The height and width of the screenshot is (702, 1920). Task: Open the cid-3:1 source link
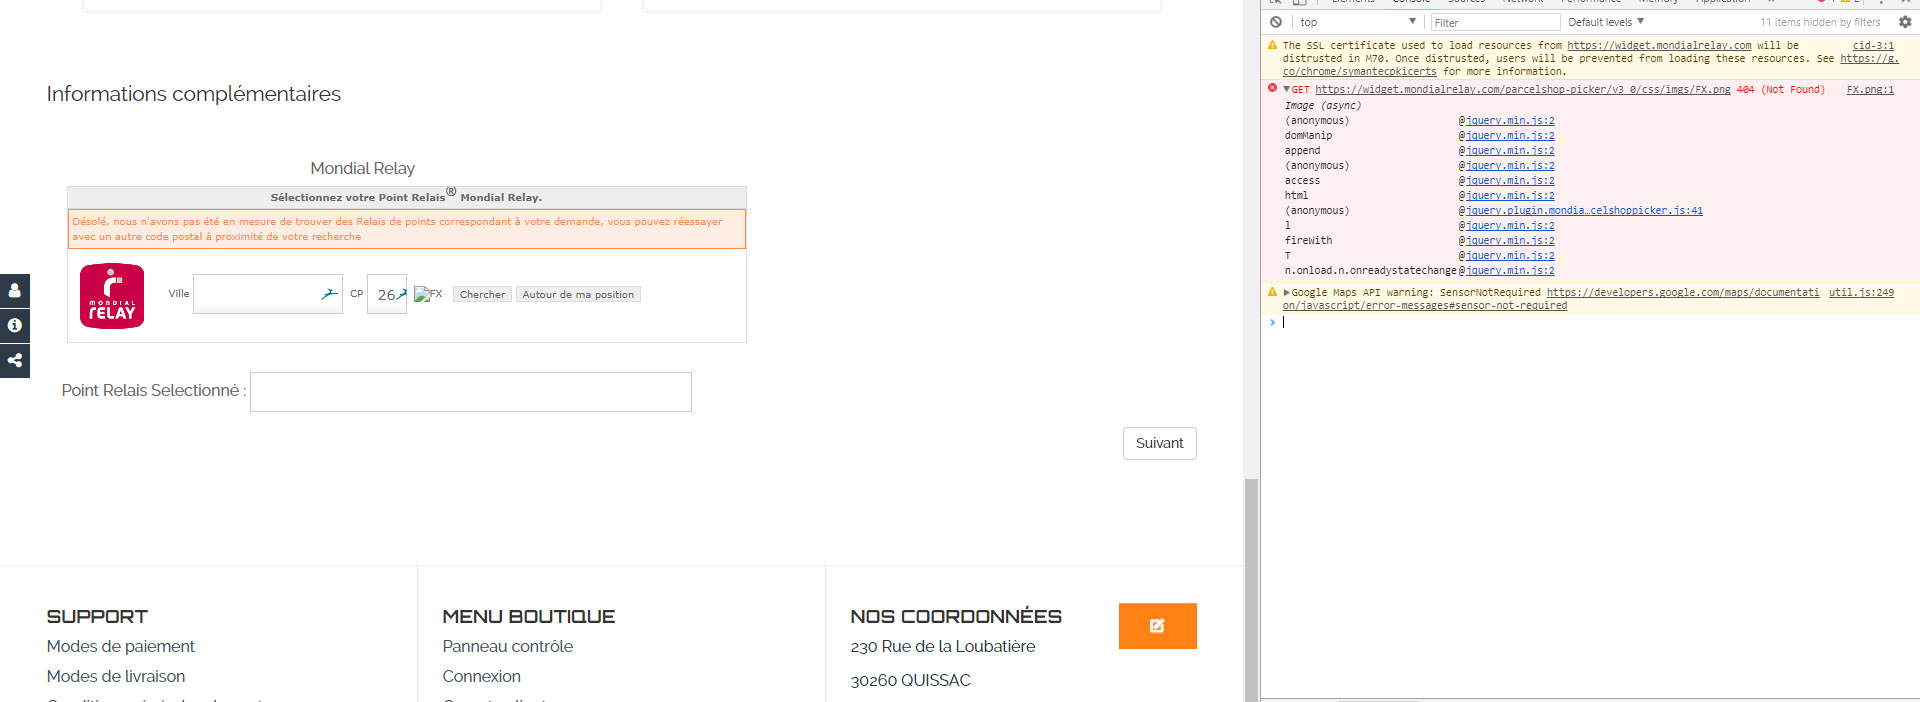click(x=1873, y=45)
